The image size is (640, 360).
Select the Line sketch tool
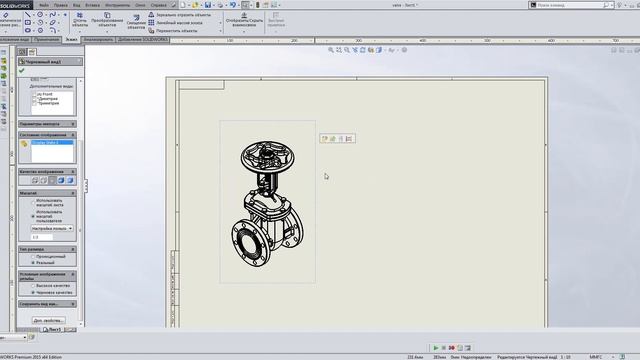click(x=27, y=15)
